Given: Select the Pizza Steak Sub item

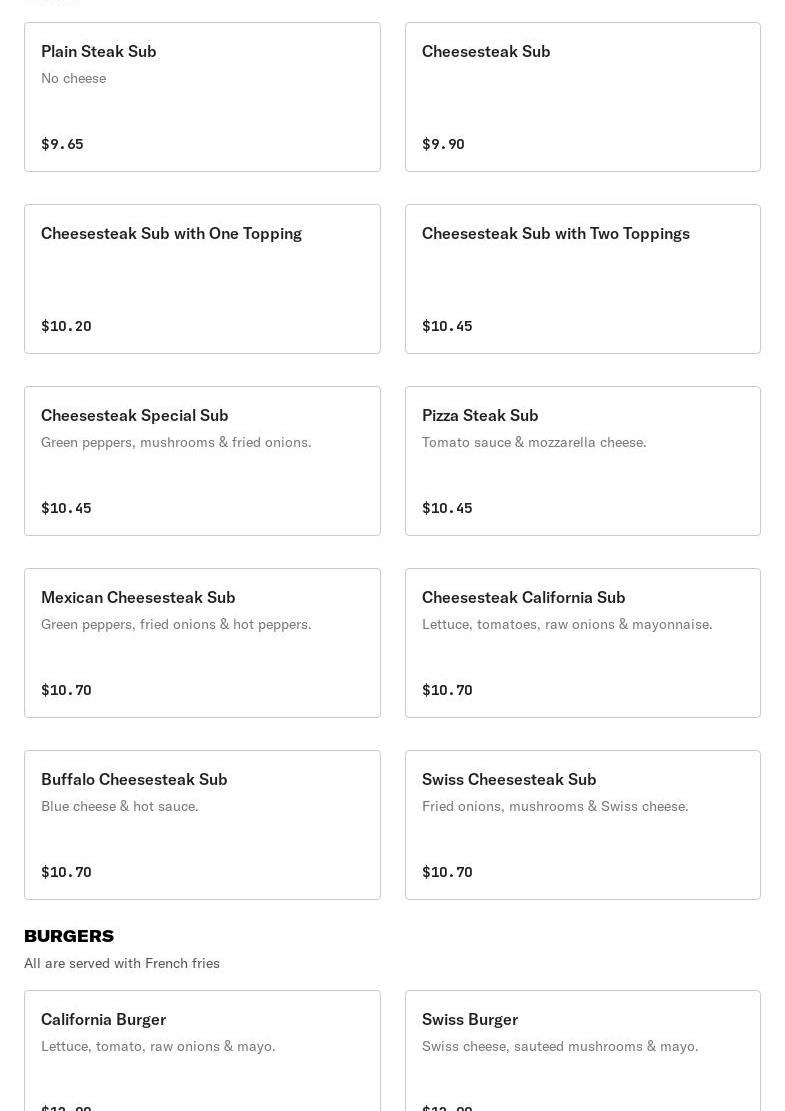Looking at the screenshot, I should pyautogui.click(x=582, y=461).
